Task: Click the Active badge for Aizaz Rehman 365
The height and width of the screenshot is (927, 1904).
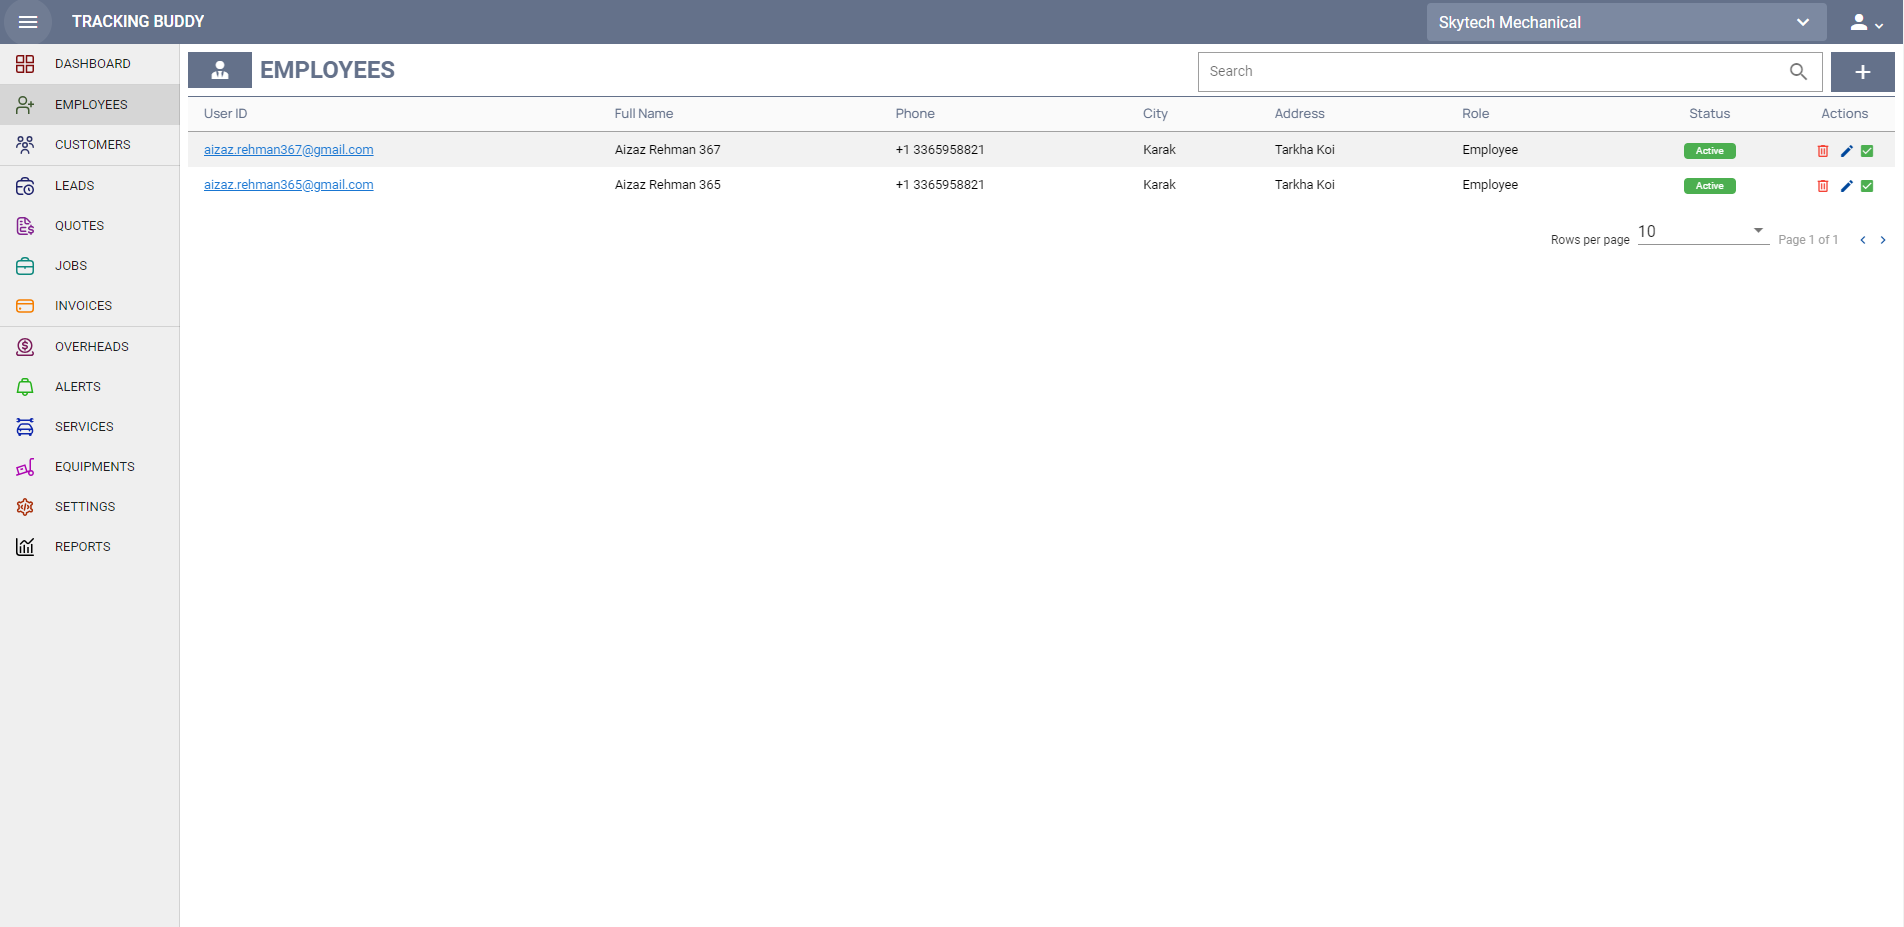Action: click(x=1709, y=186)
